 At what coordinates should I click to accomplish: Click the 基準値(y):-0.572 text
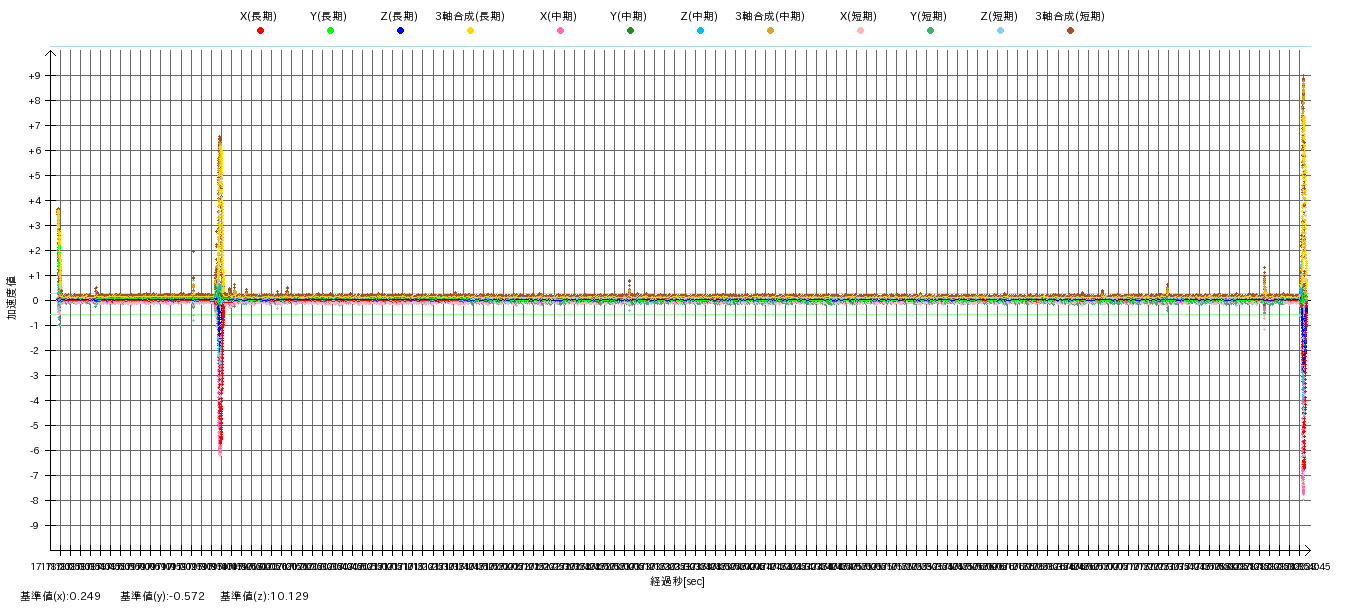coord(162,597)
